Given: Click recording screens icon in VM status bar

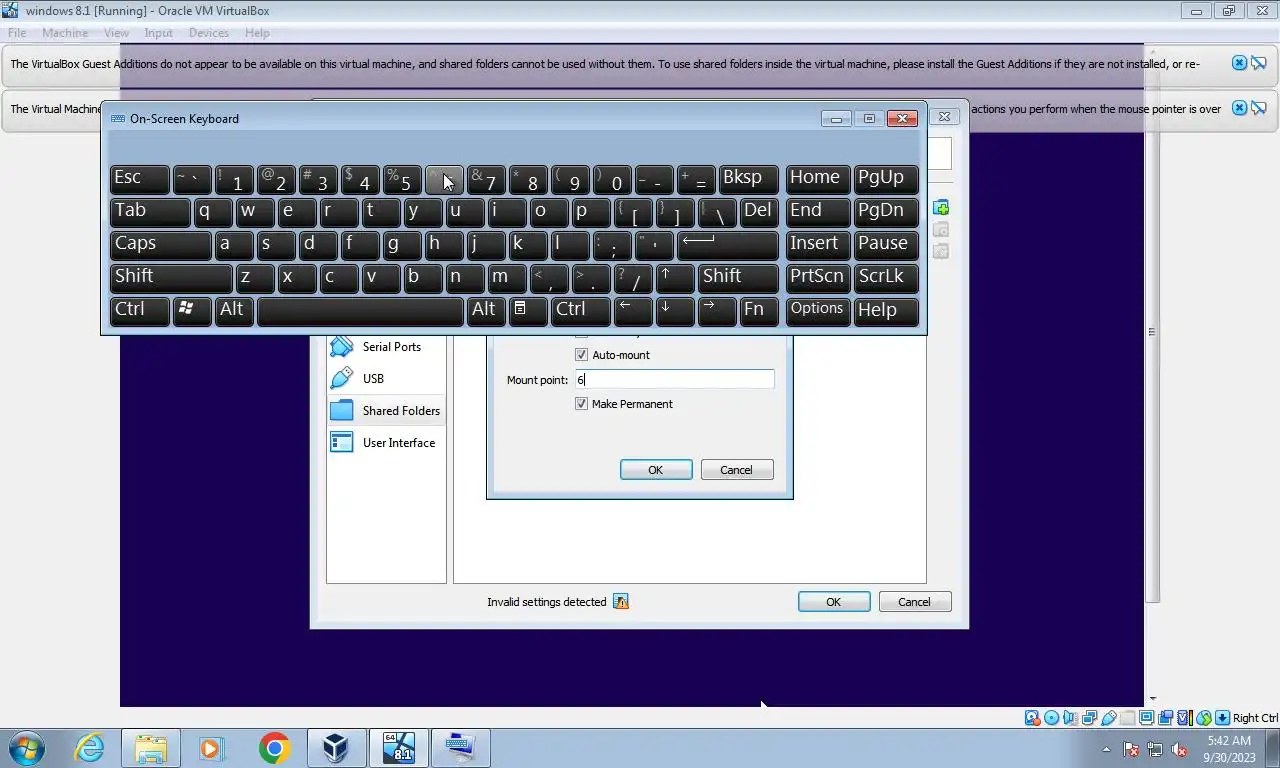Looking at the screenshot, I should point(1165,718).
